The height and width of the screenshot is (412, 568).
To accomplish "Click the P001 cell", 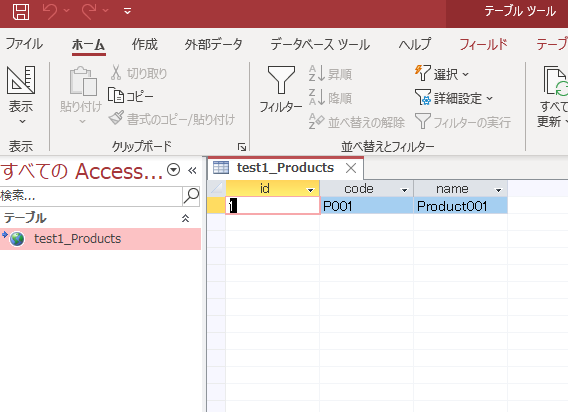I will tap(367, 205).
